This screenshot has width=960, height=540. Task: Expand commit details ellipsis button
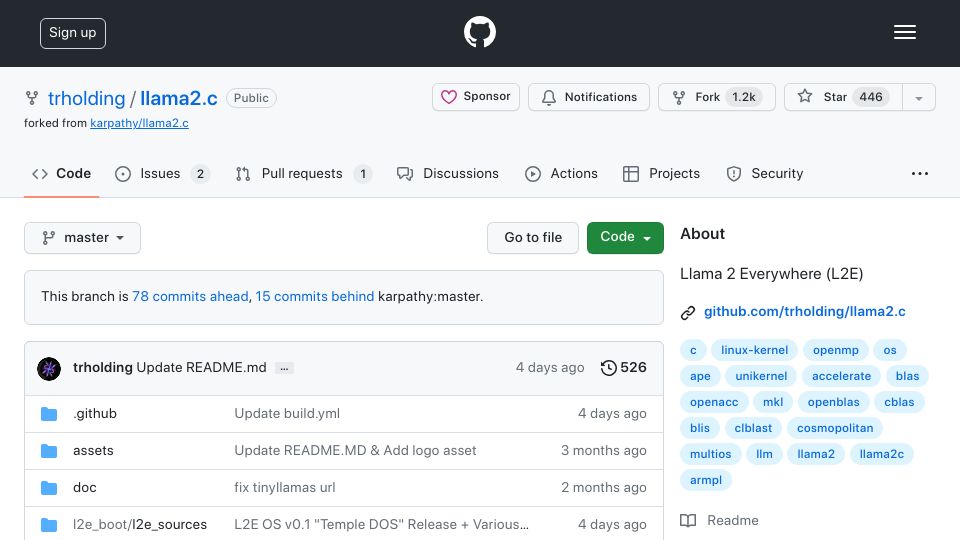pos(284,369)
